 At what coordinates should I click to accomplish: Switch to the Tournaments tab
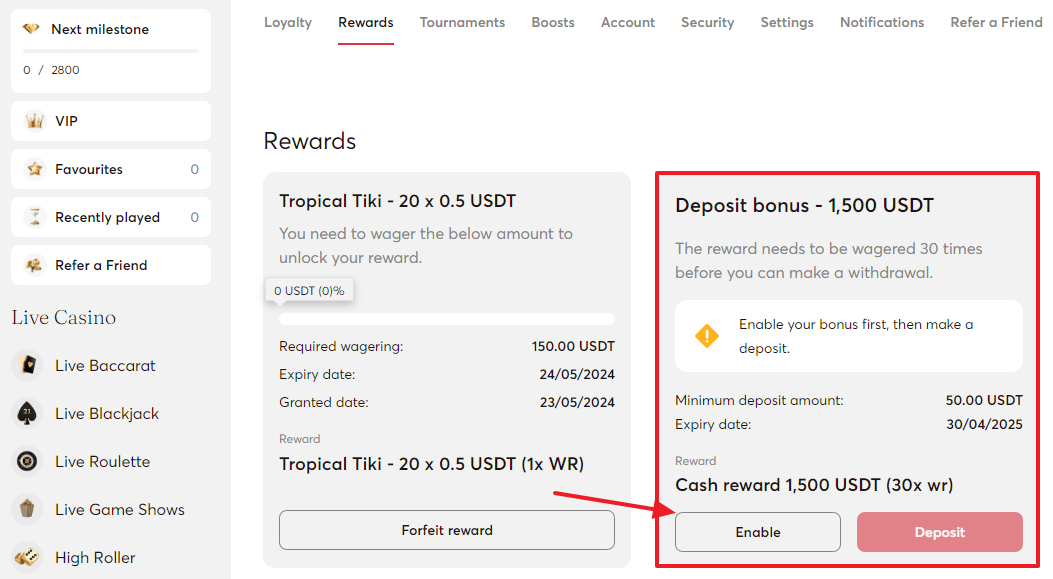[x=462, y=22]
